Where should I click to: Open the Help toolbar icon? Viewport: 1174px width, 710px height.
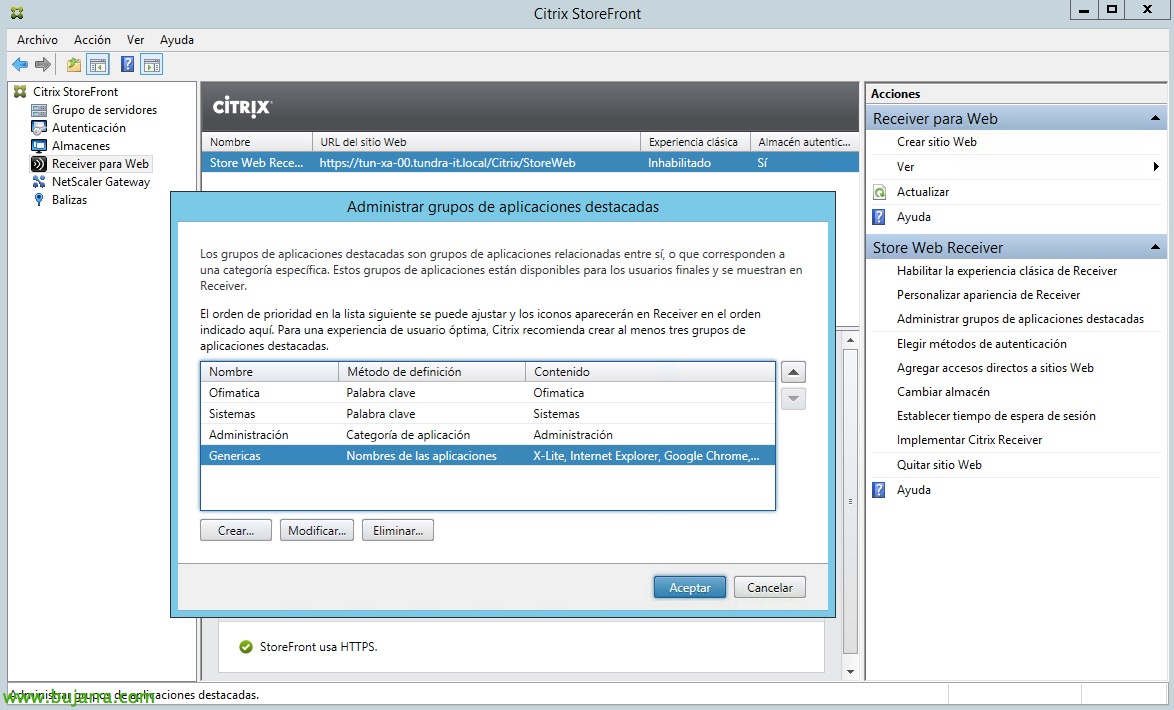127,65
